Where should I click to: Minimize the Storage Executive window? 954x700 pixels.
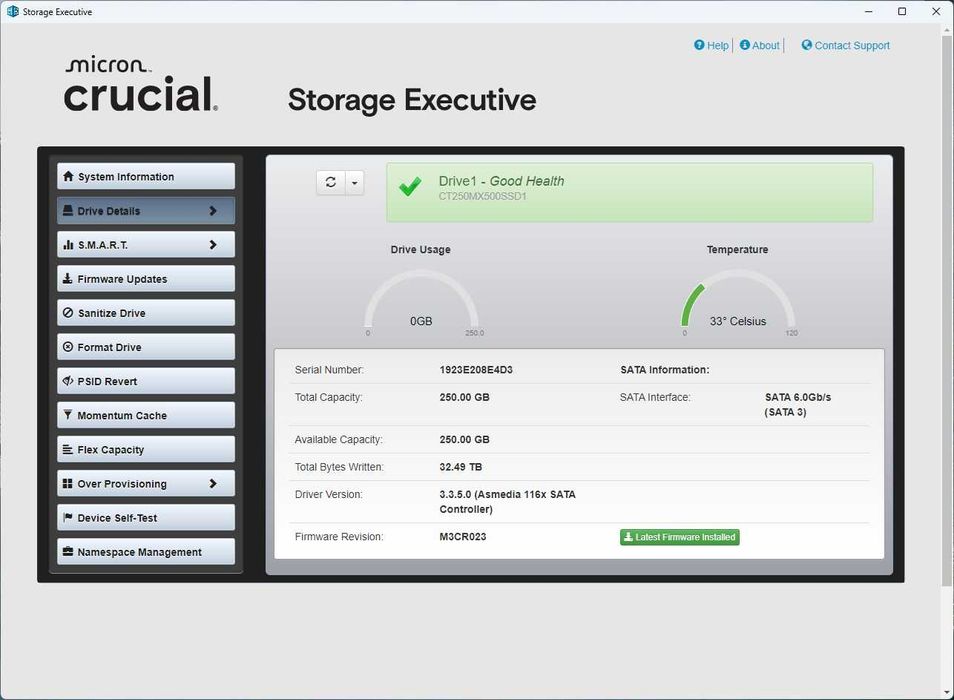[869, 12]
